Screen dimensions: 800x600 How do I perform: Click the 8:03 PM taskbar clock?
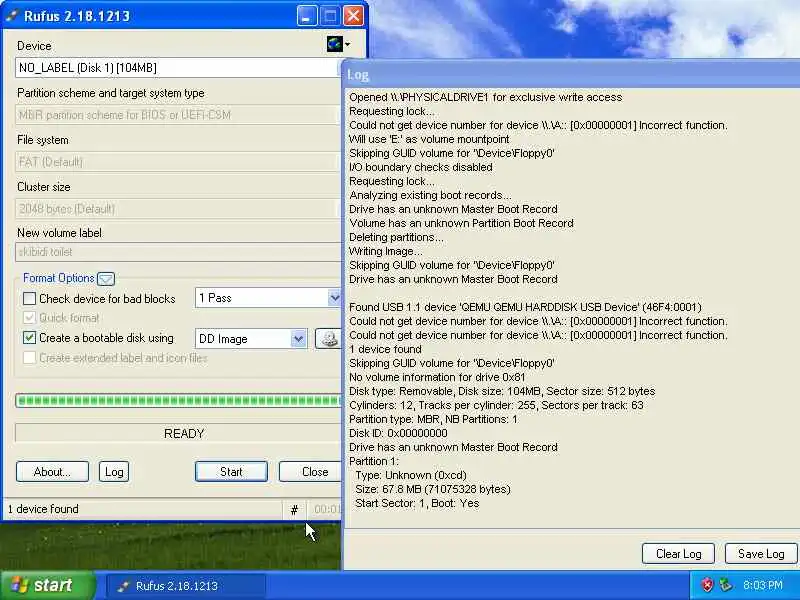[x=763, y=585]
